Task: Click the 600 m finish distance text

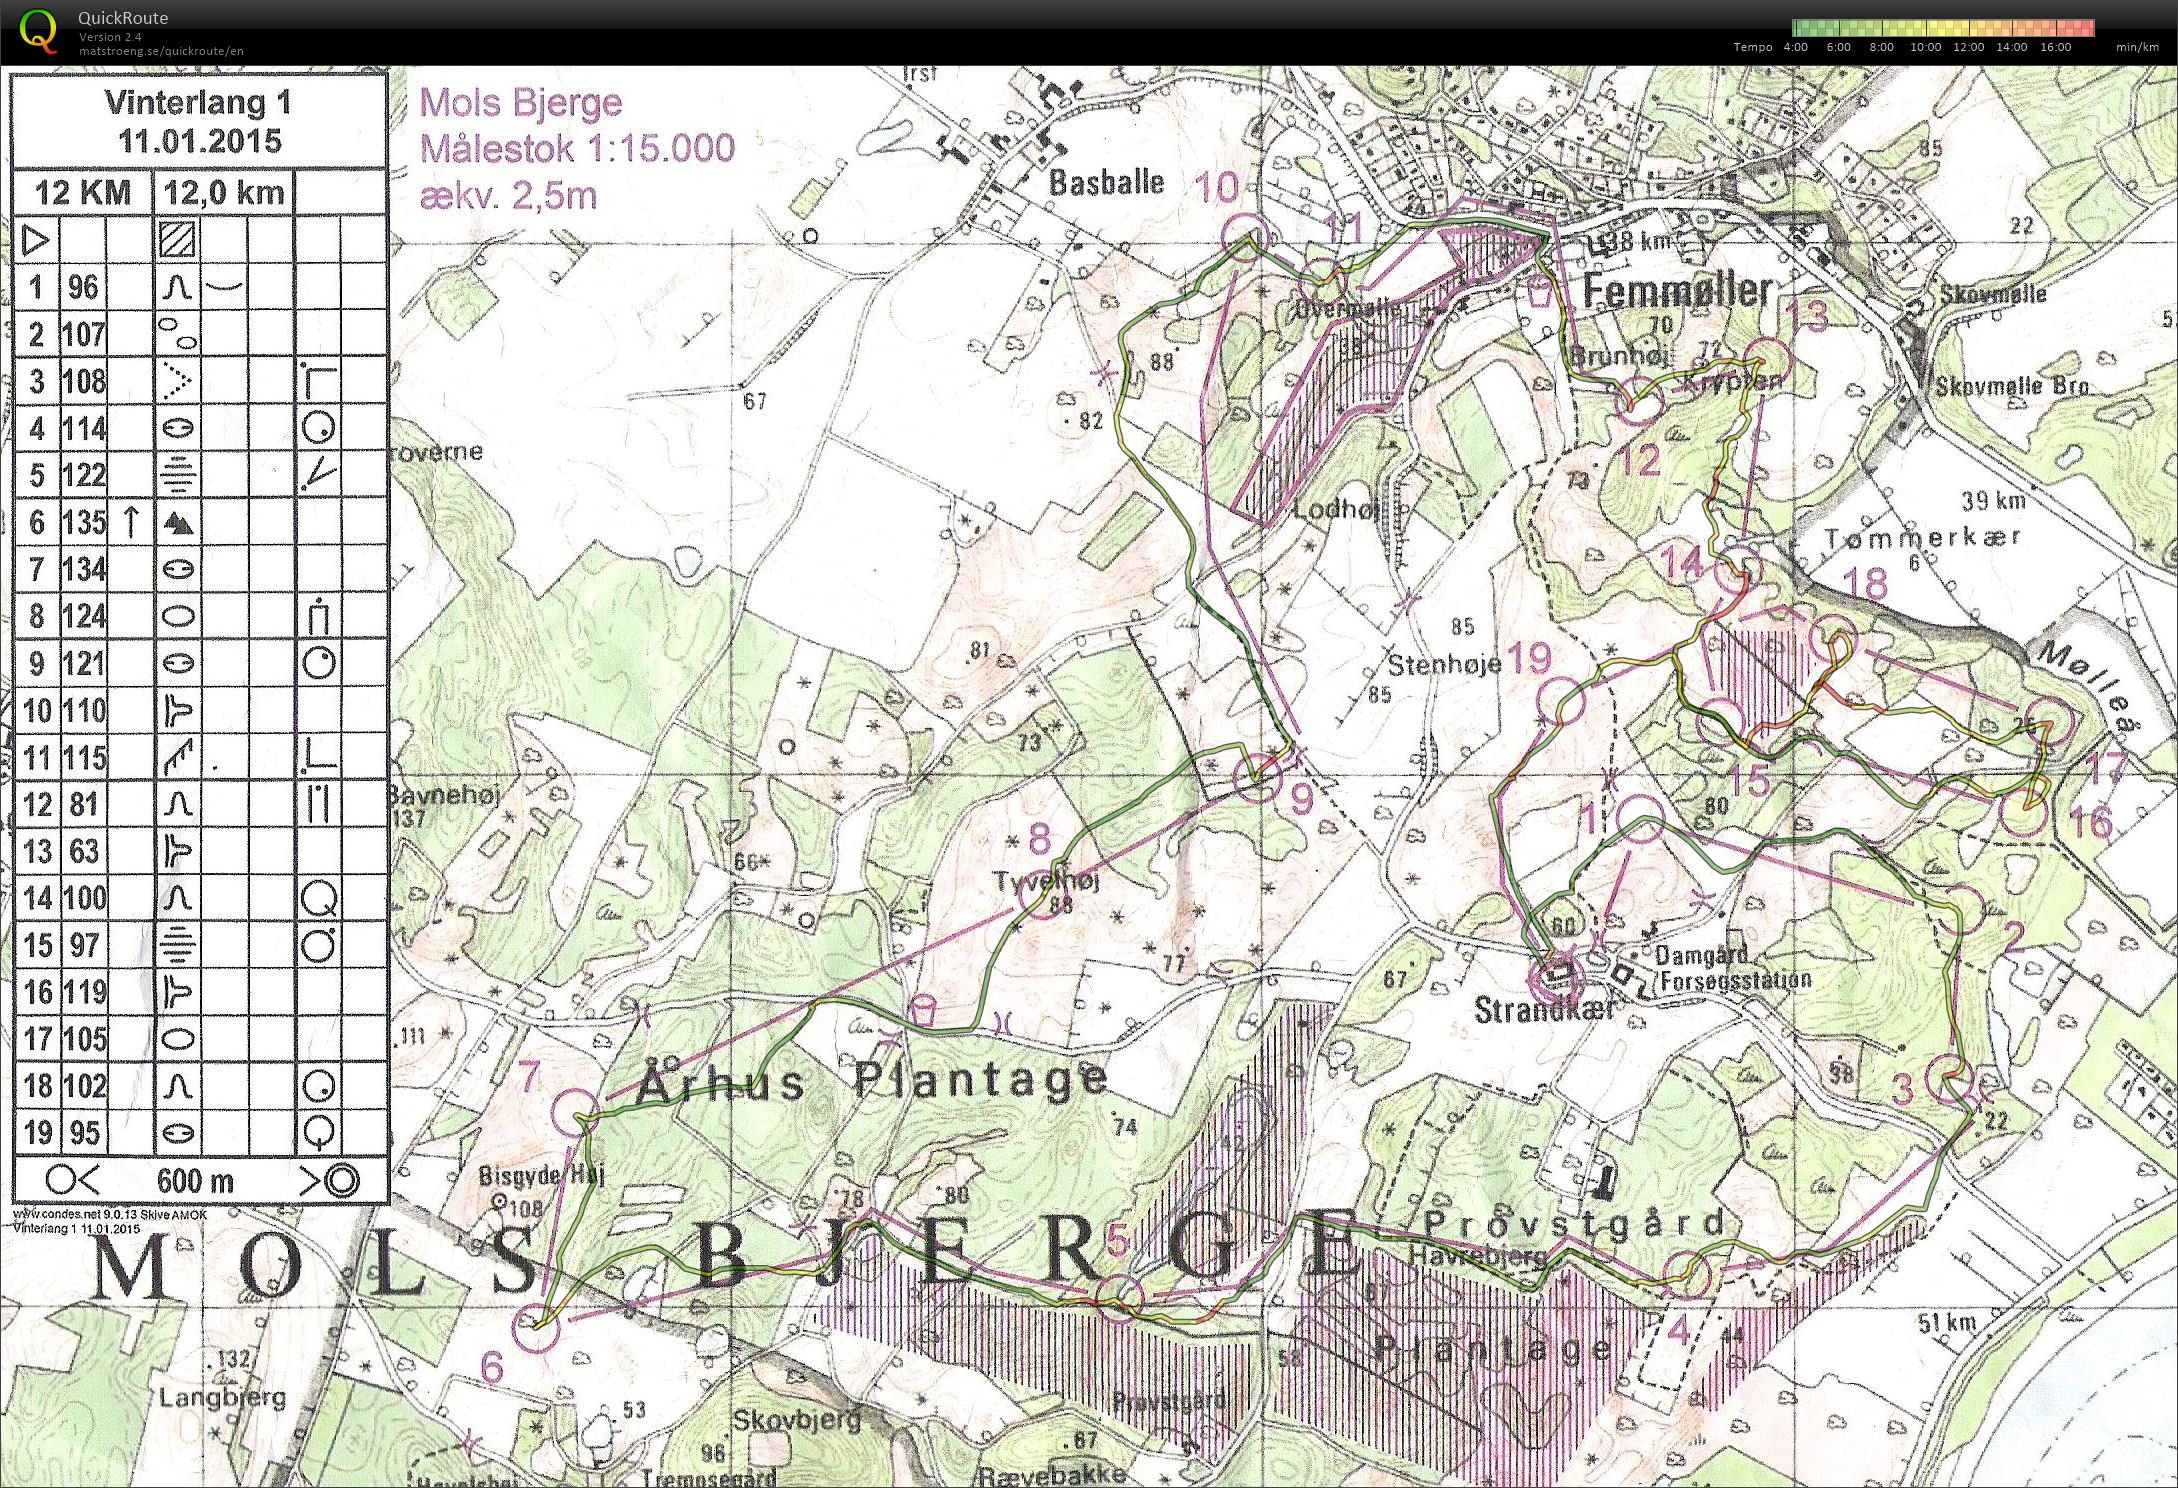Action: (x=195, y=1181)
